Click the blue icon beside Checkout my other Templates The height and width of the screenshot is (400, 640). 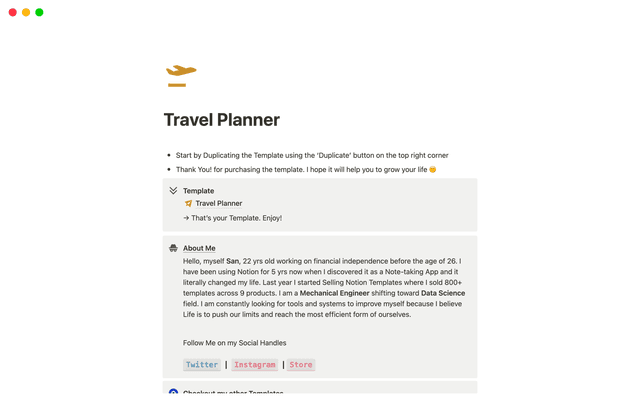(173, 394)
